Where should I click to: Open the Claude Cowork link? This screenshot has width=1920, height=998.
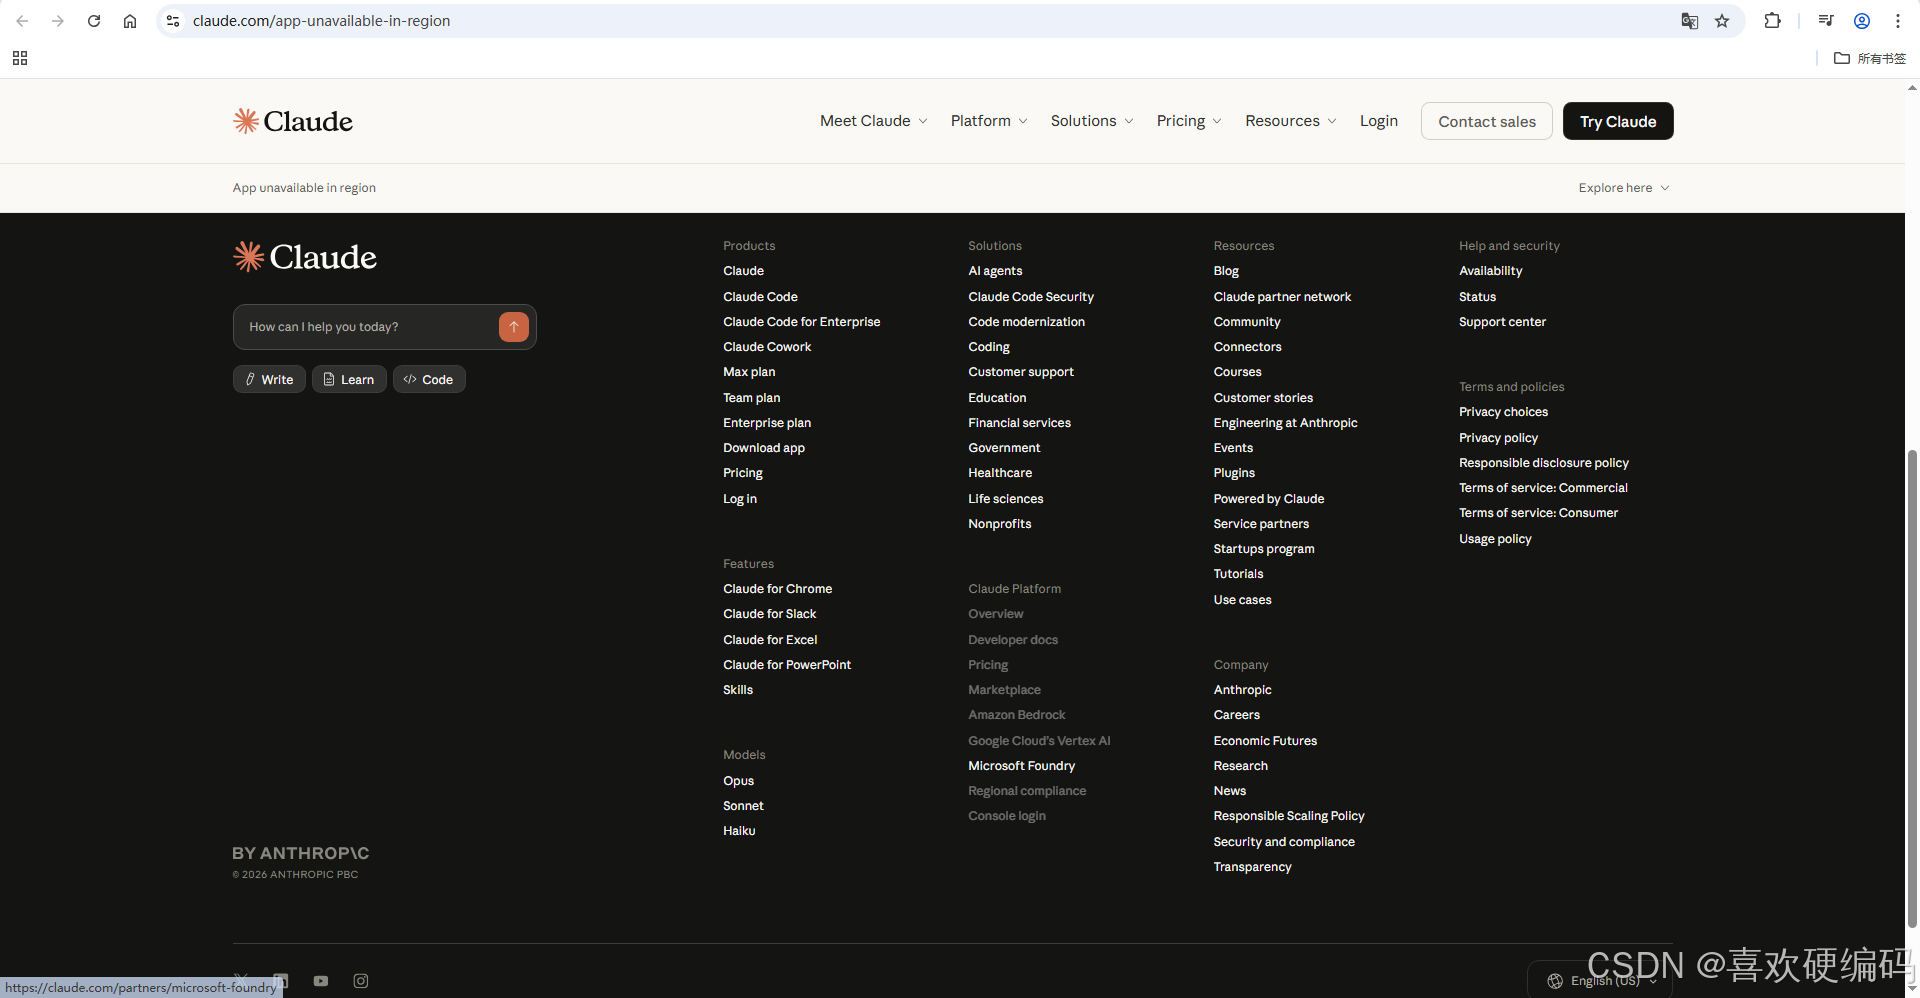pos(767,347)
